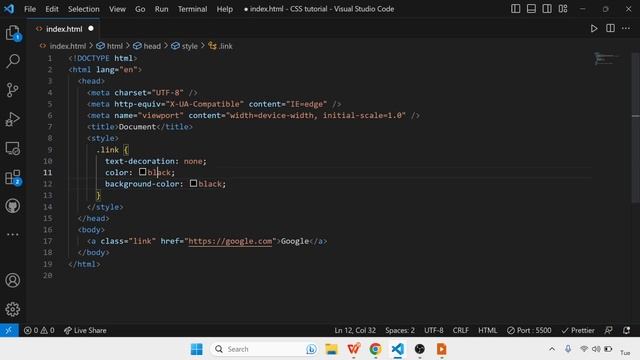Viewport: 640px width, 360px height.
Task: Show hidden icons chevron in system tray
Action: pyautogui.click(x=552, y=349)
